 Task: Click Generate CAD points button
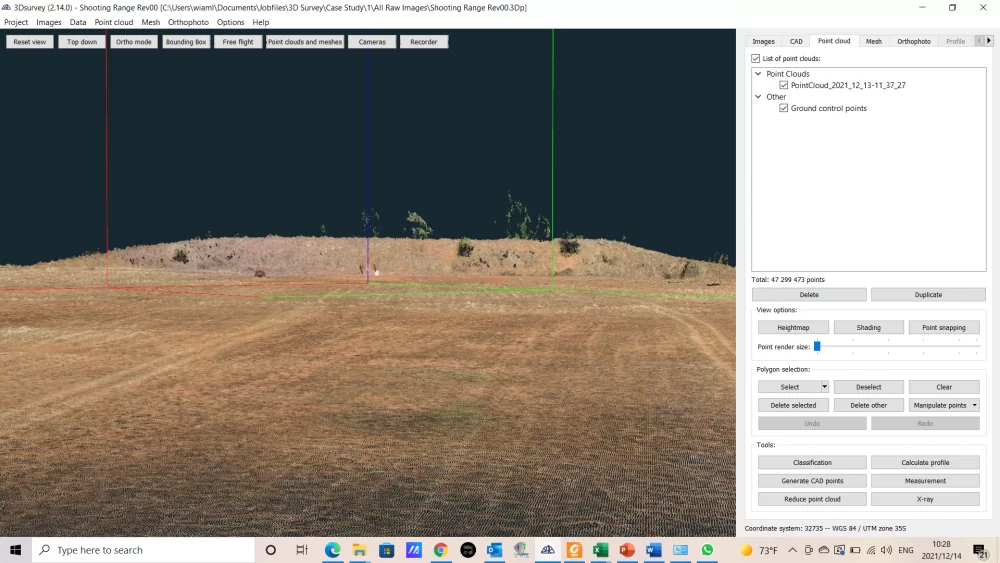tap(812, 481)
